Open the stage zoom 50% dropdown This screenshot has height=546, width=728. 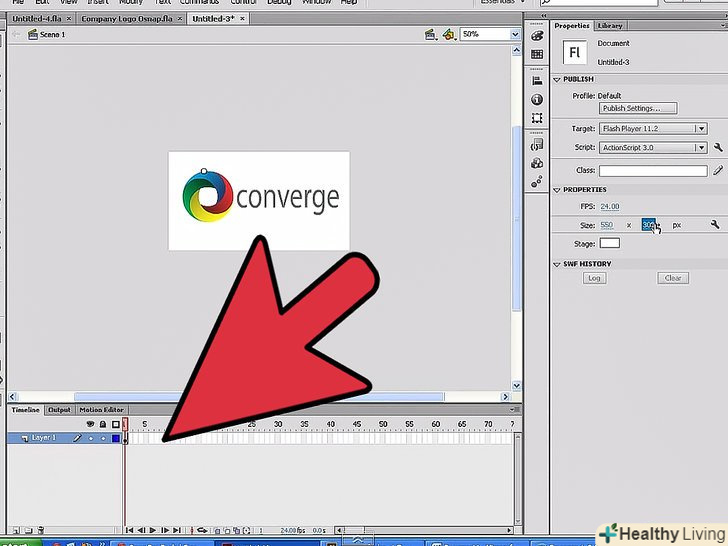(515, 34)
